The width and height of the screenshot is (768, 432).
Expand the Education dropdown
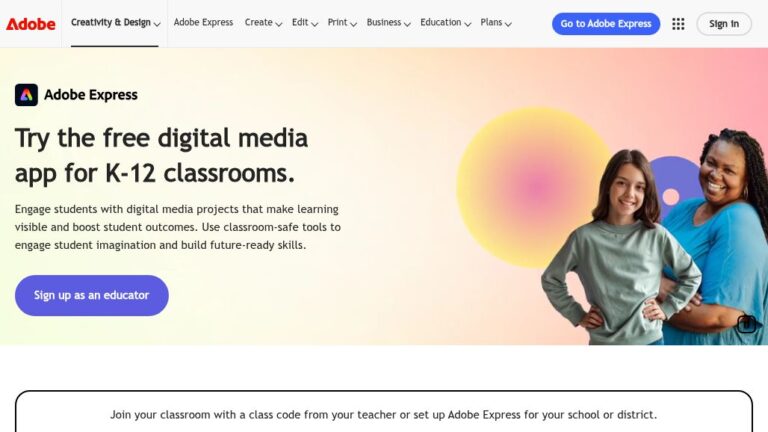[x=445, y=23]
